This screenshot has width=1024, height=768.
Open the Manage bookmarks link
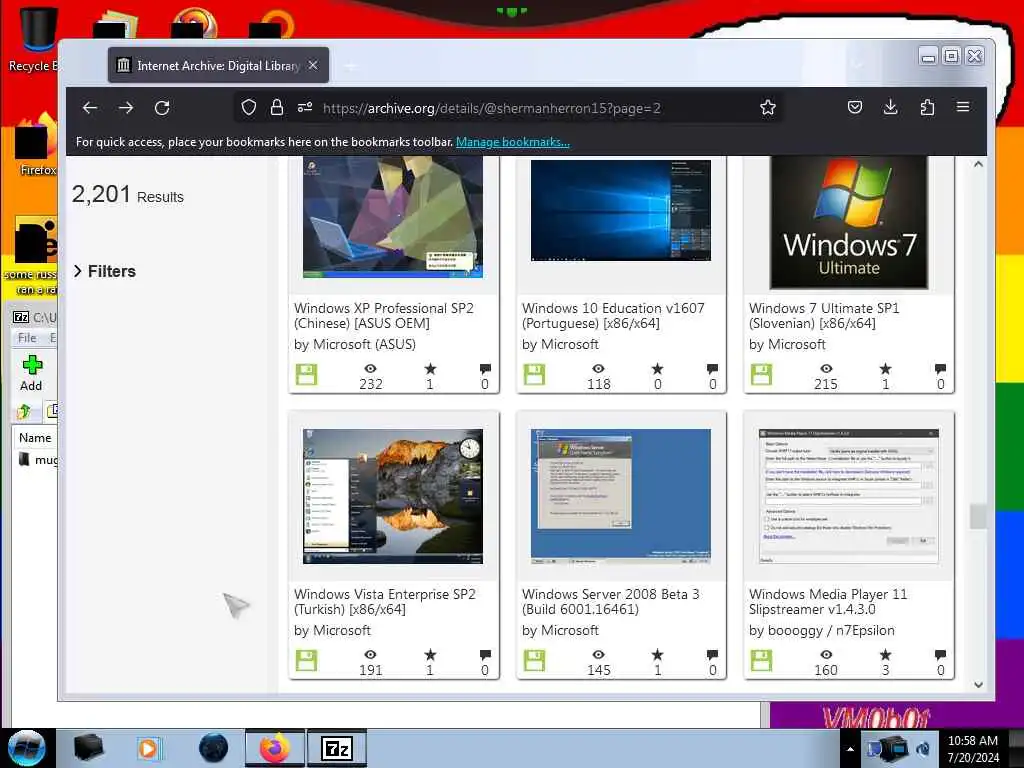(513, 142)
